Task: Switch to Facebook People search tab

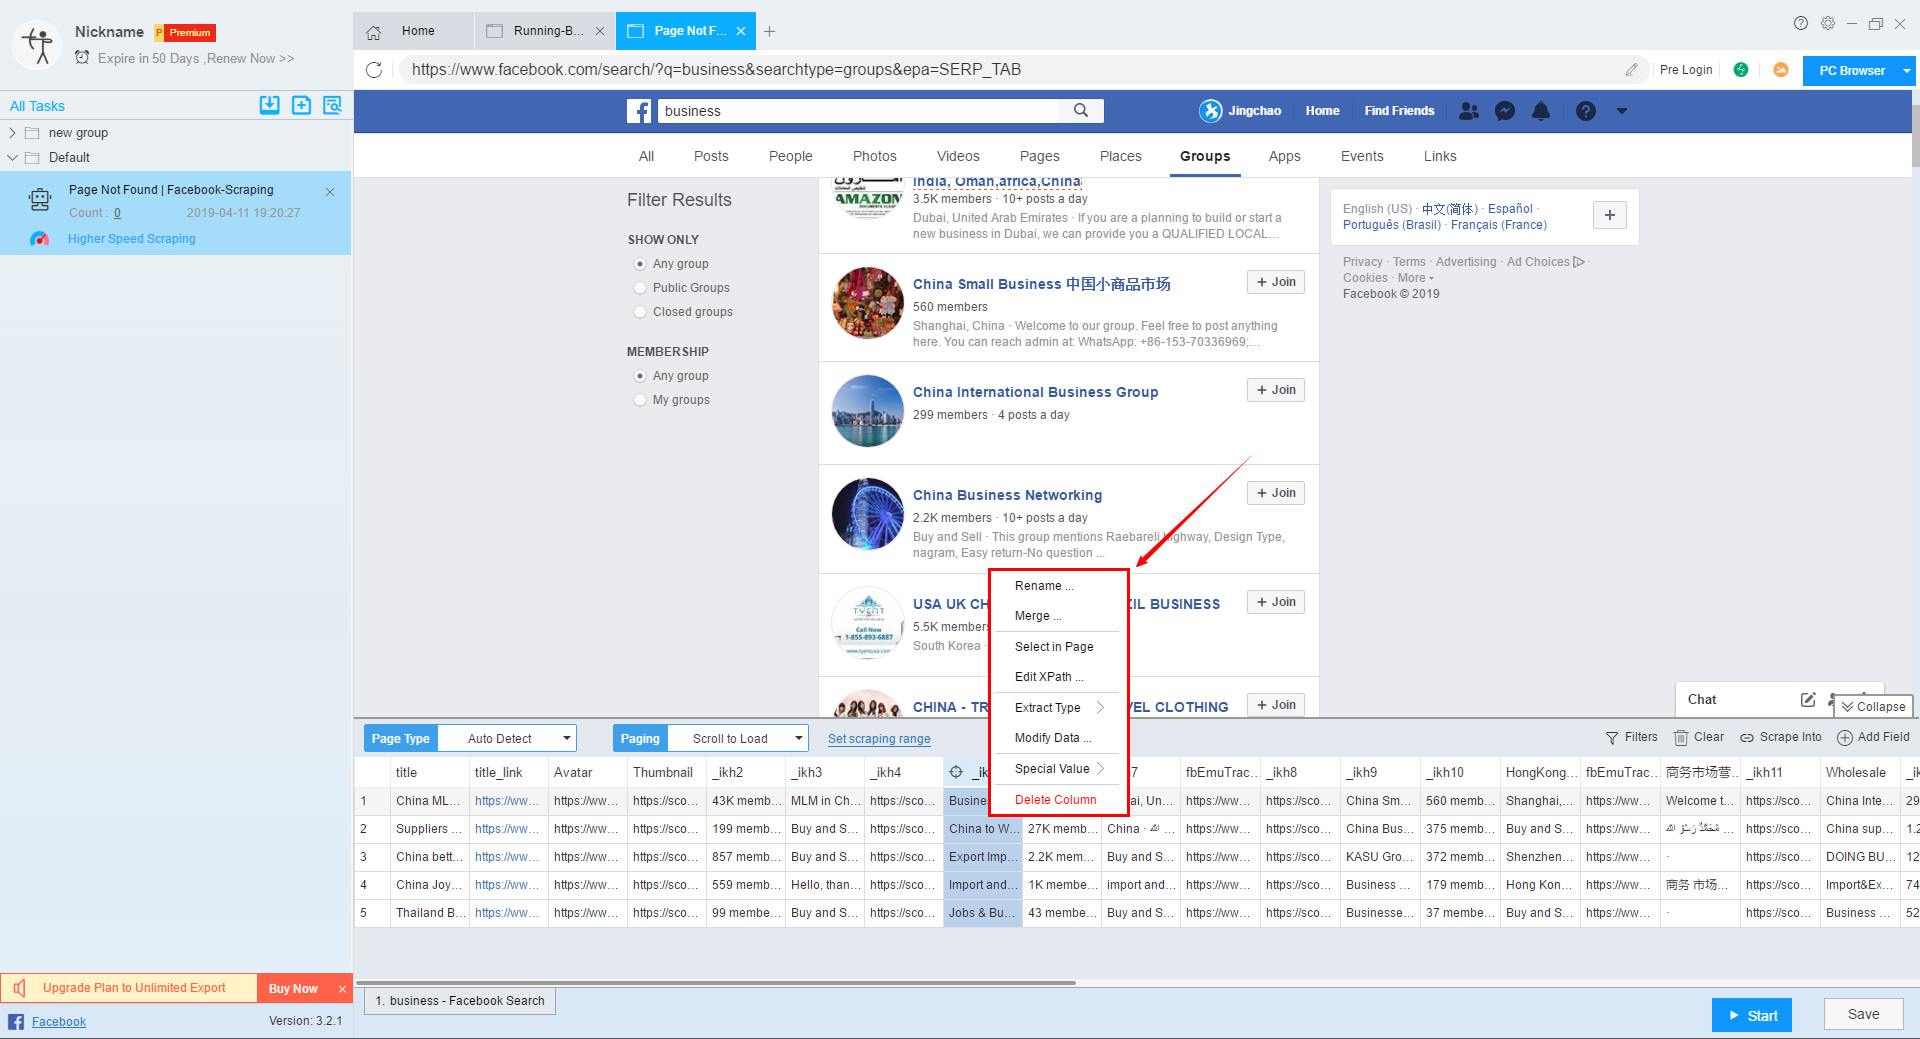Action: click(x=790, y=156)
